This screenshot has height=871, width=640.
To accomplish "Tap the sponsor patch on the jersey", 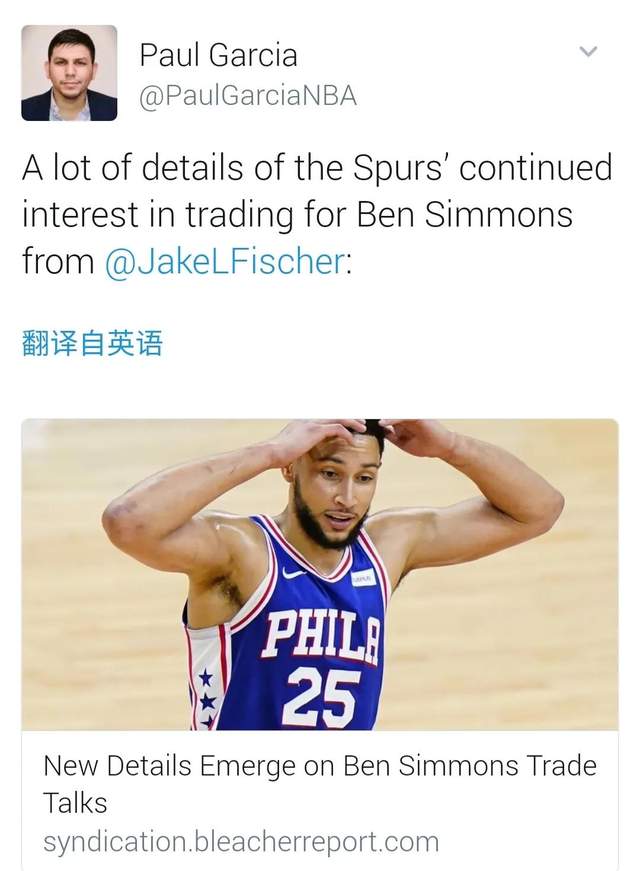I will [x=363, y=578].
